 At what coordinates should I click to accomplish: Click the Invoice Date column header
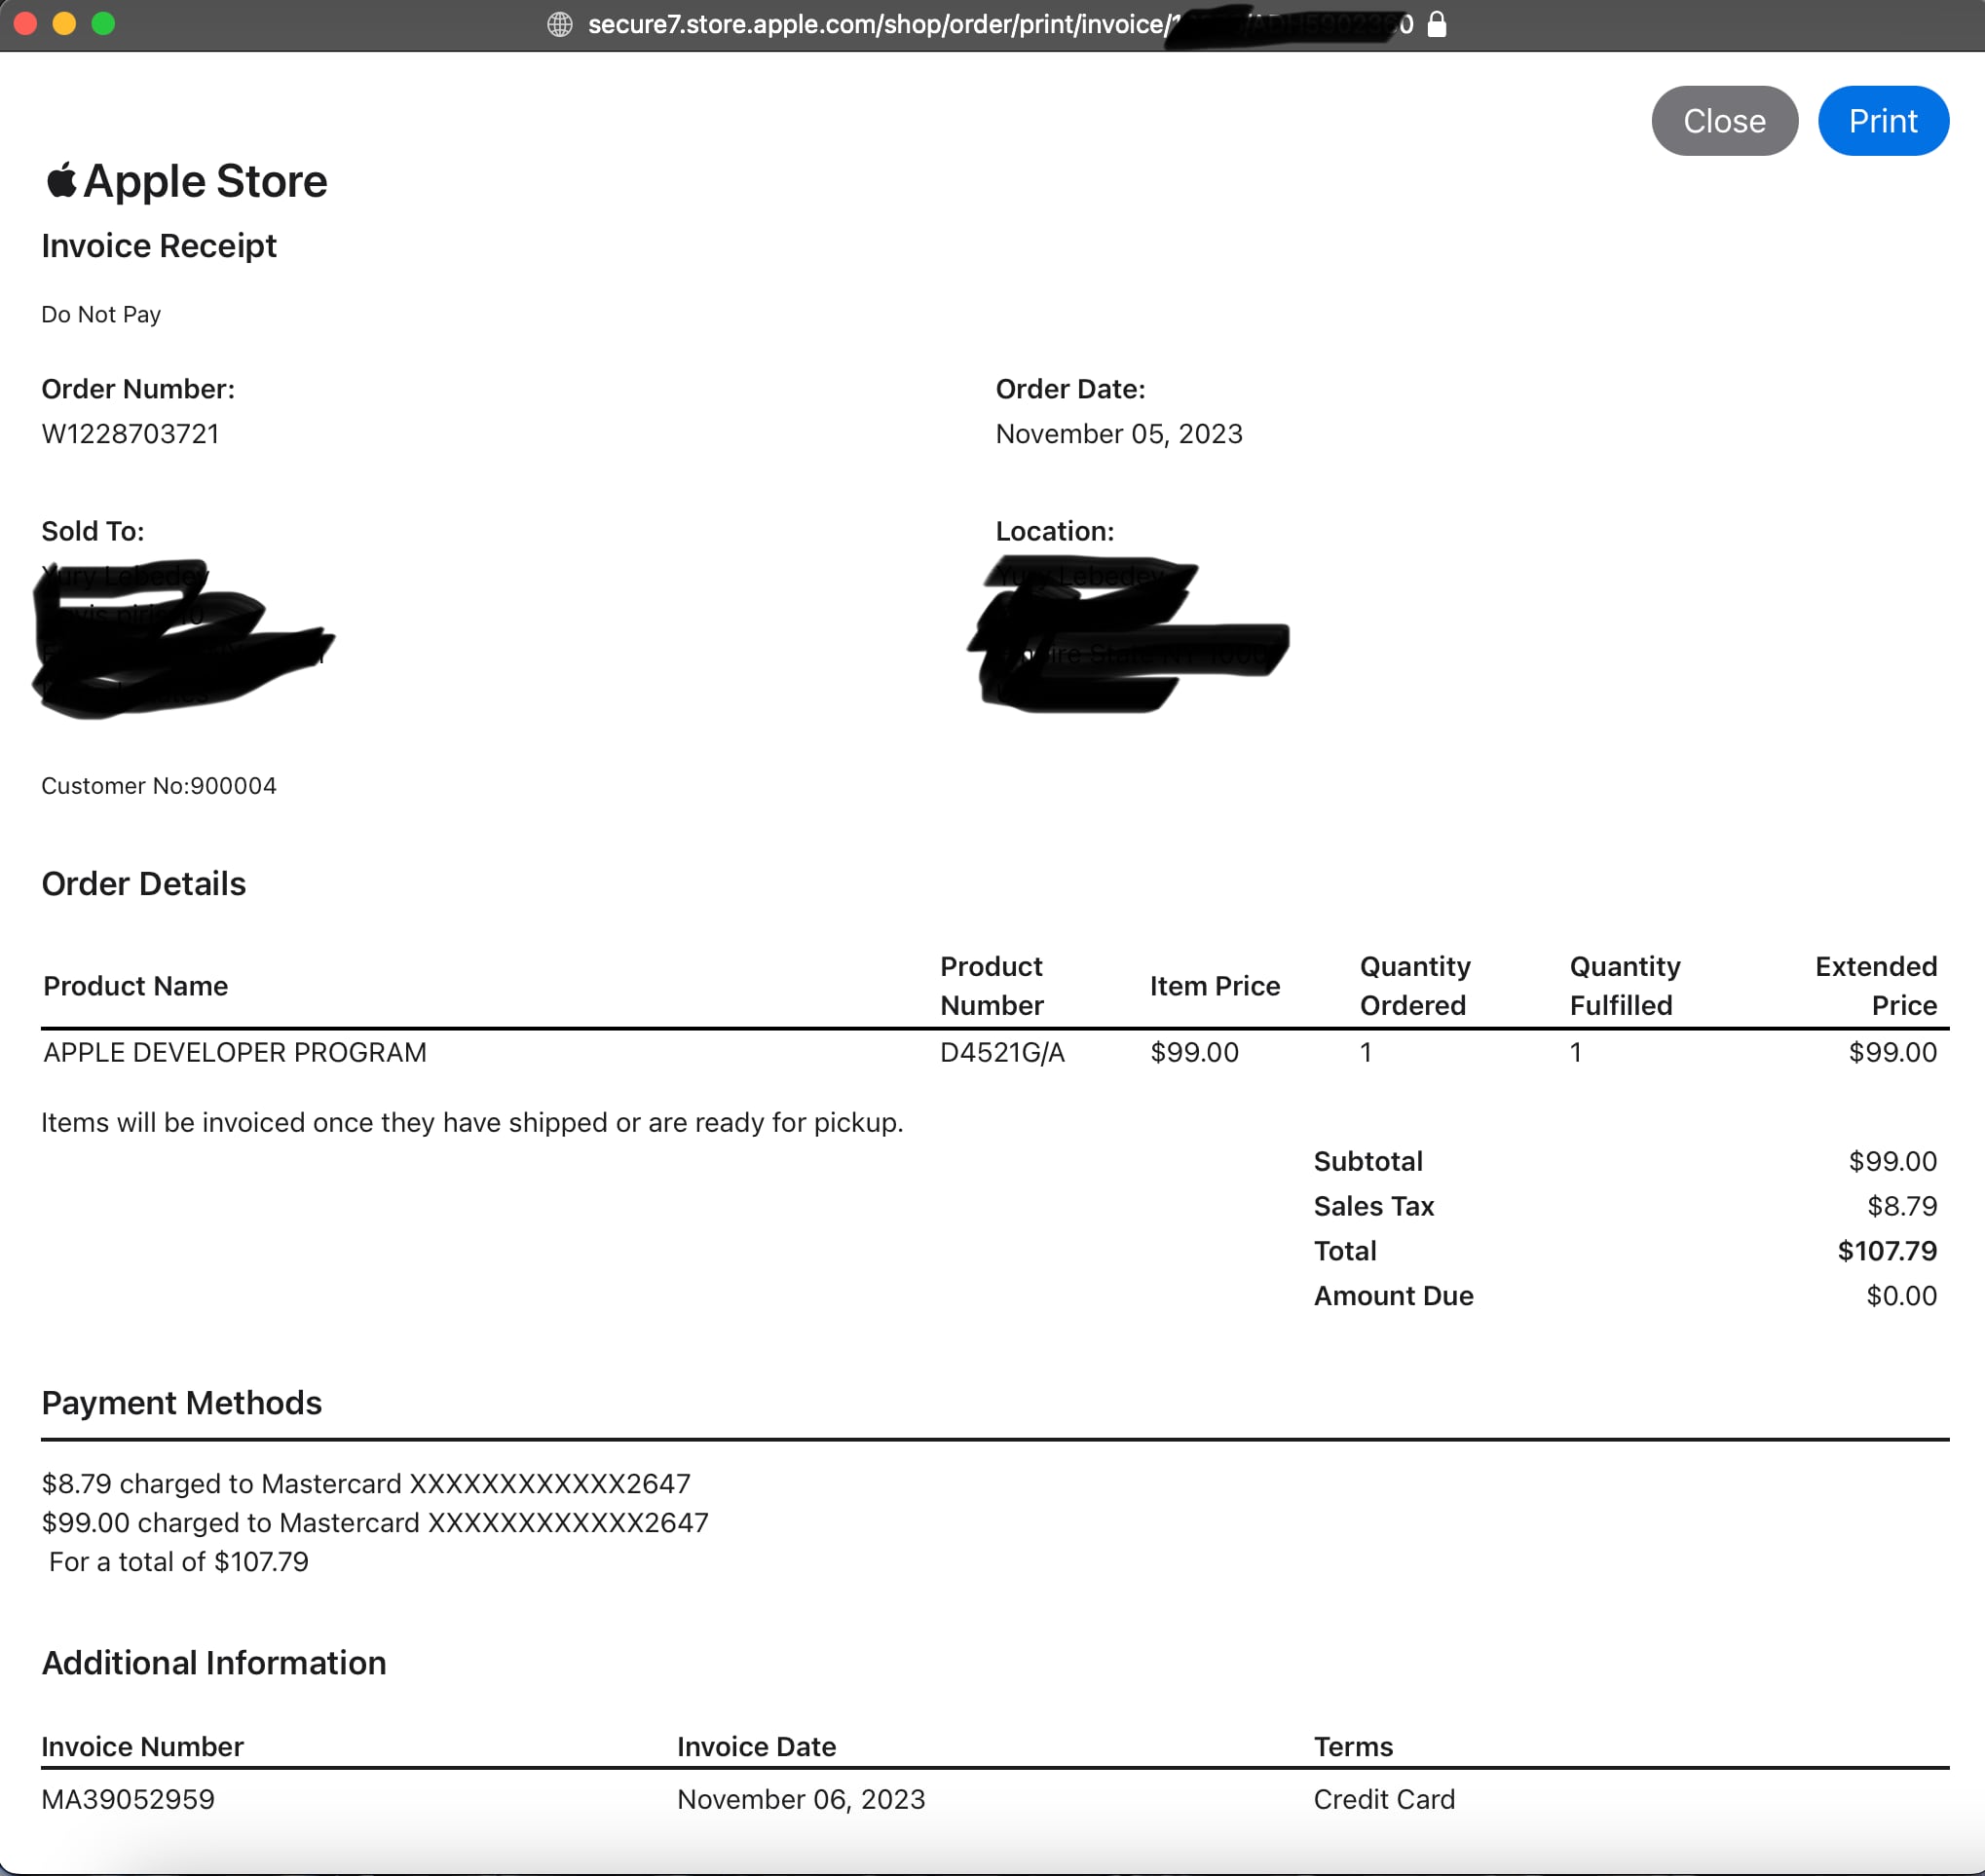[x=757, y=1746]
